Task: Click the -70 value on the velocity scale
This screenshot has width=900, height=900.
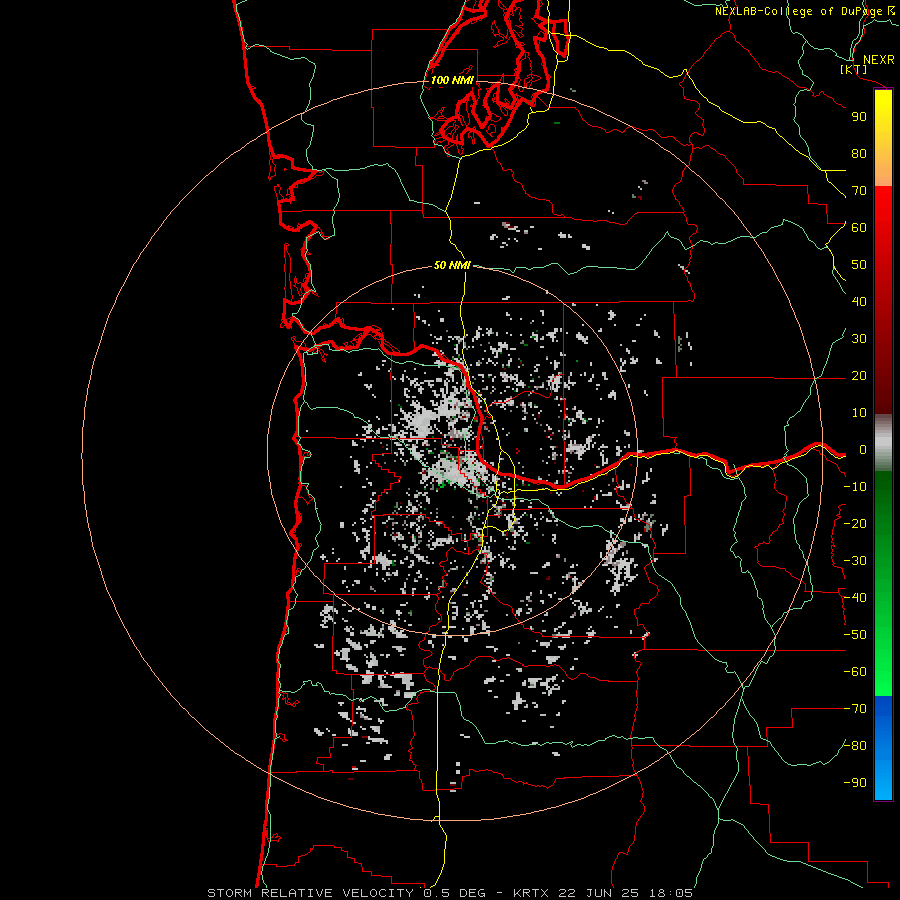Action: point(855,709)
